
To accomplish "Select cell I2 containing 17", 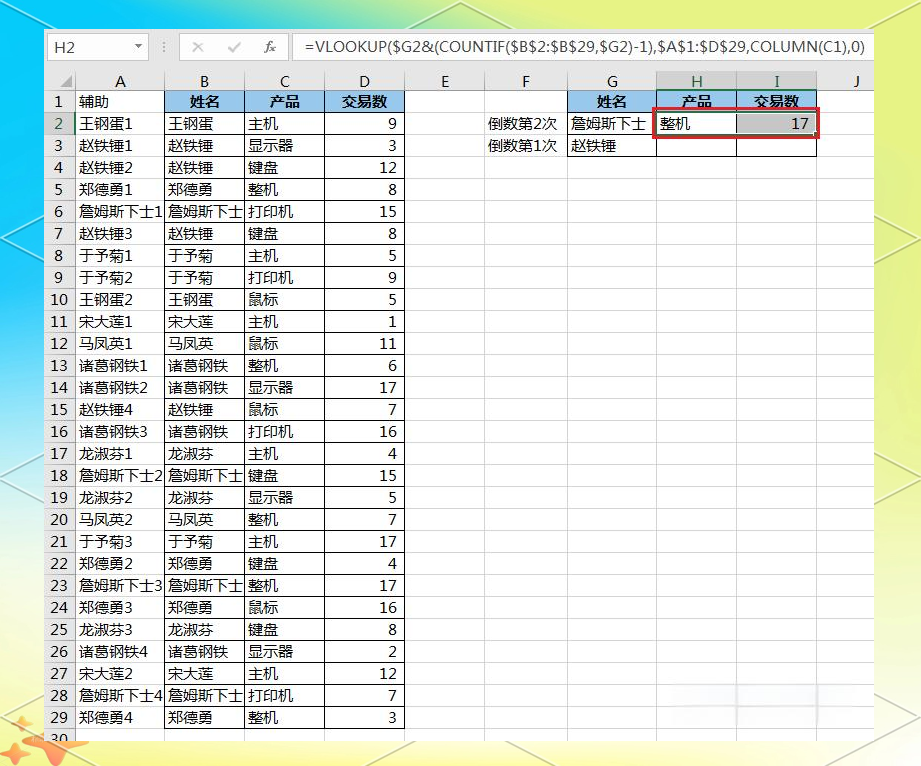I will pos(777,123).
